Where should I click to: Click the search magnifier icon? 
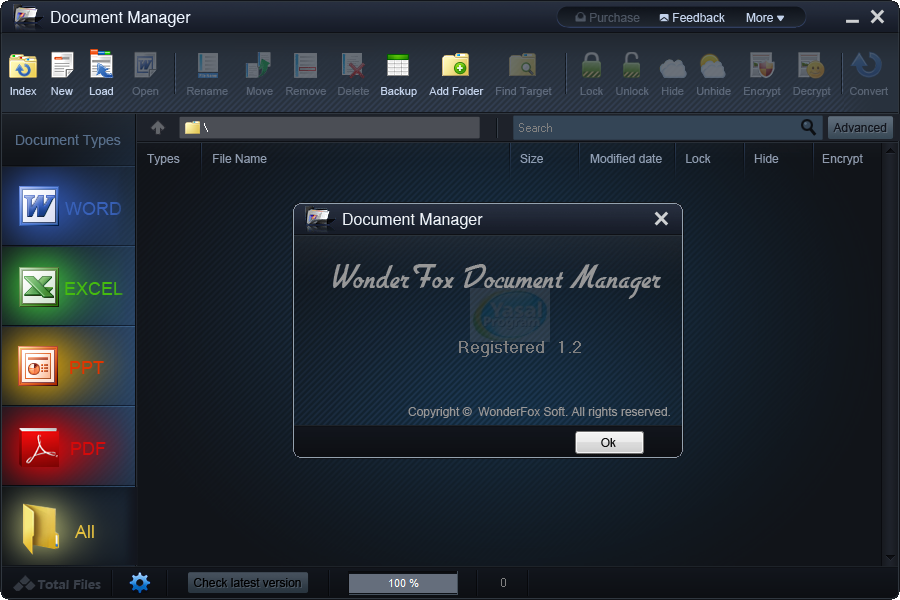(x=809, y=128)
